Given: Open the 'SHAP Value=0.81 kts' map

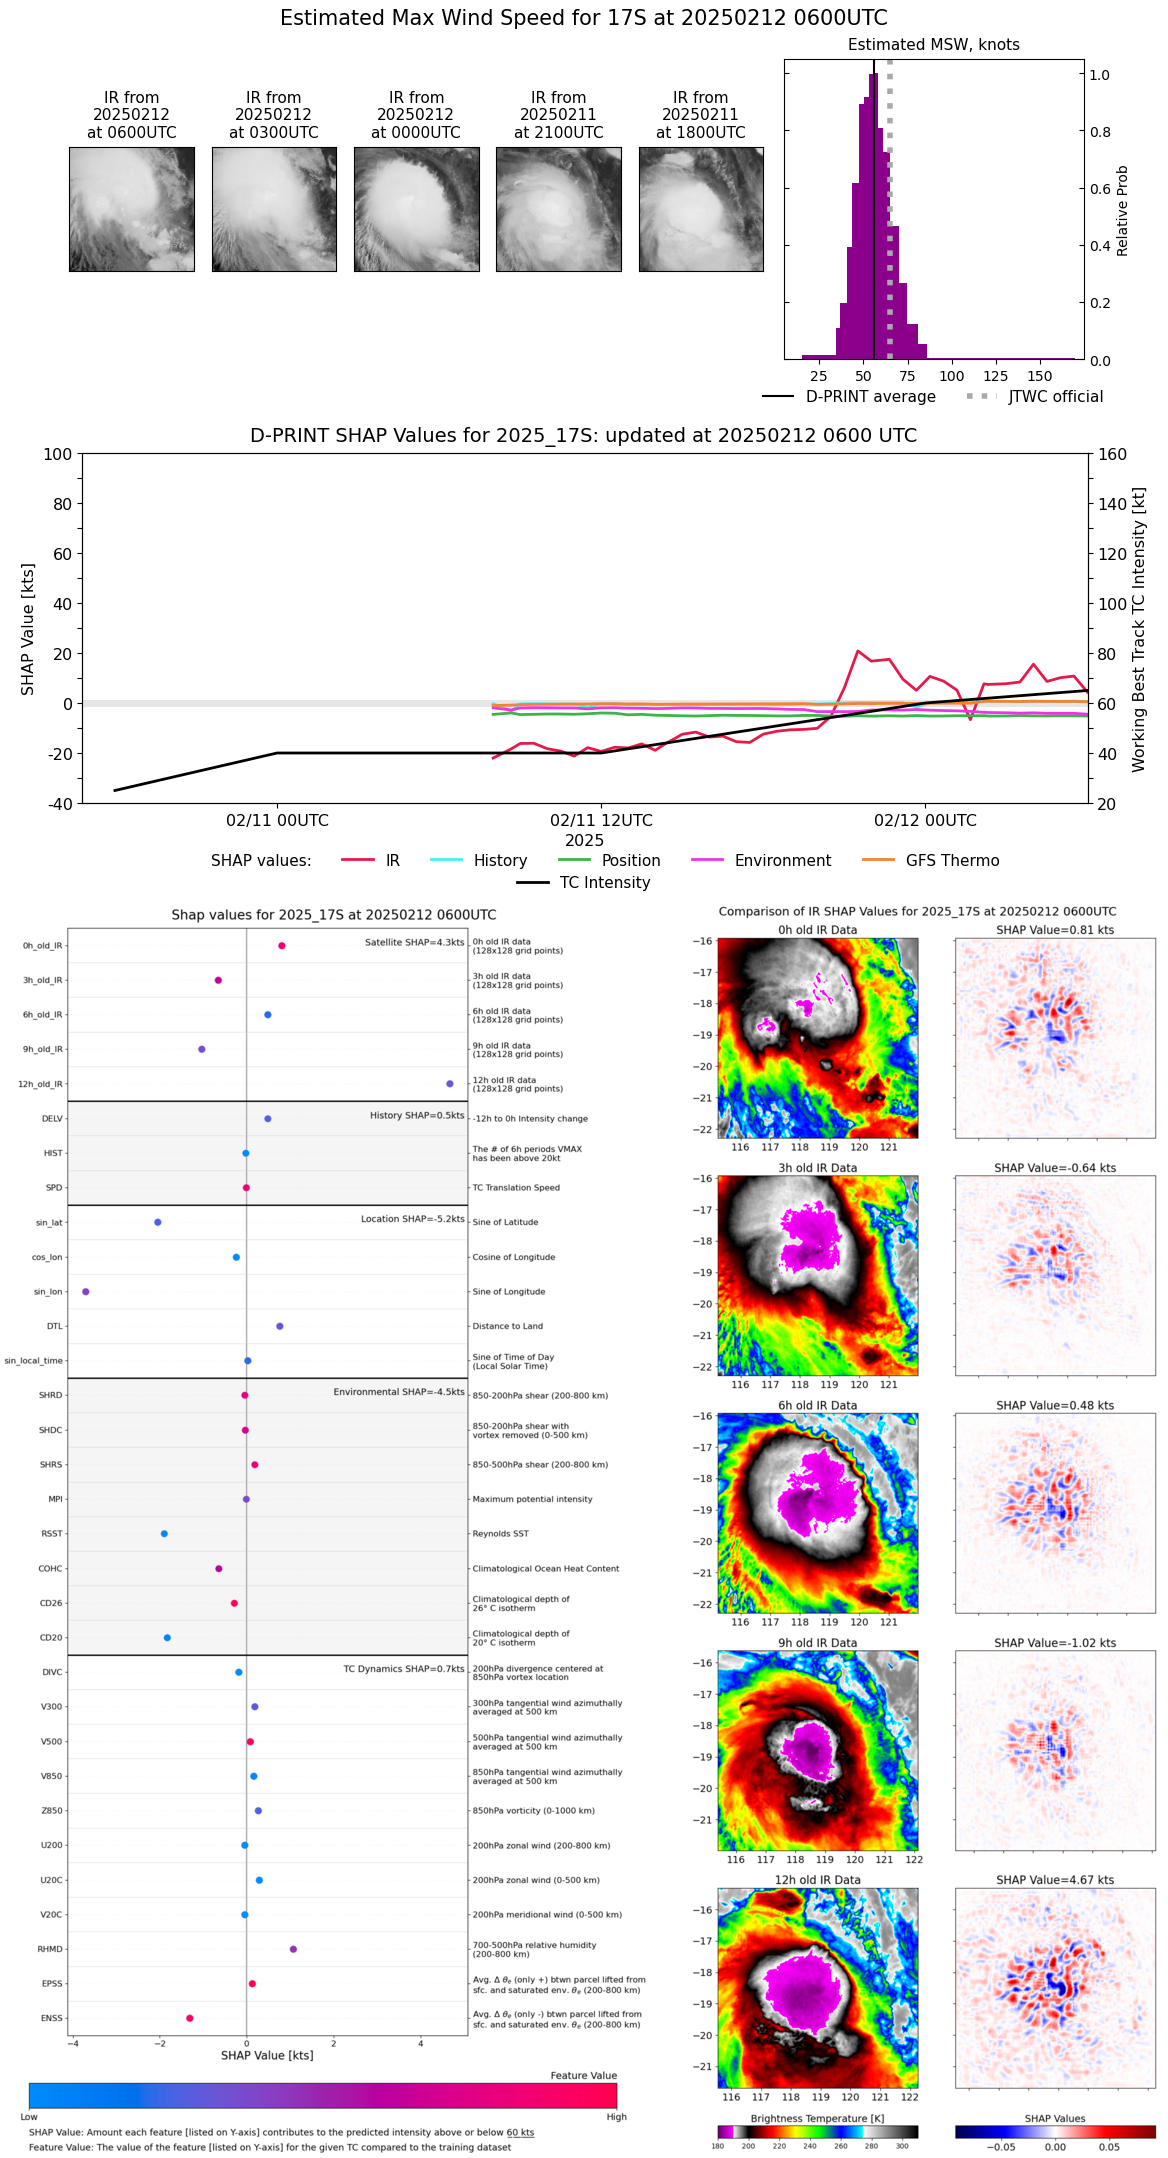Looking at the screenshot, I should click(x=1055, y=1038).
